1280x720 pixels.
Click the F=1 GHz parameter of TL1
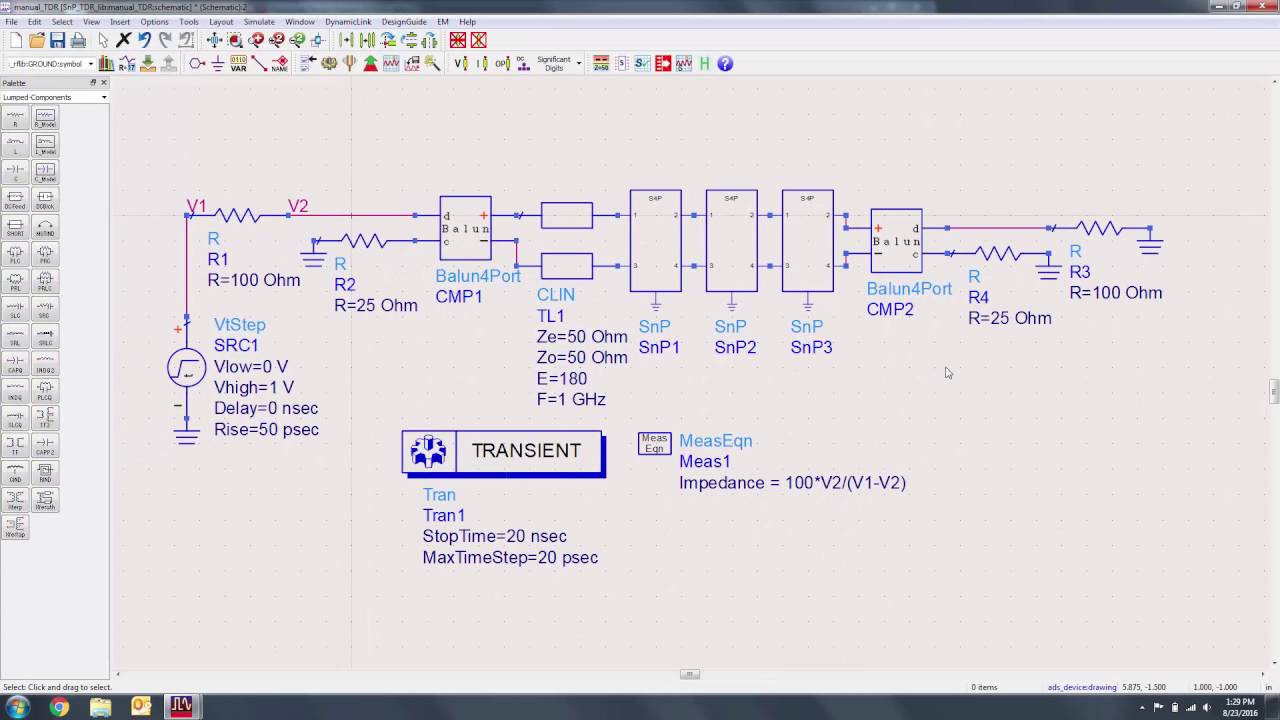(570, 399)
